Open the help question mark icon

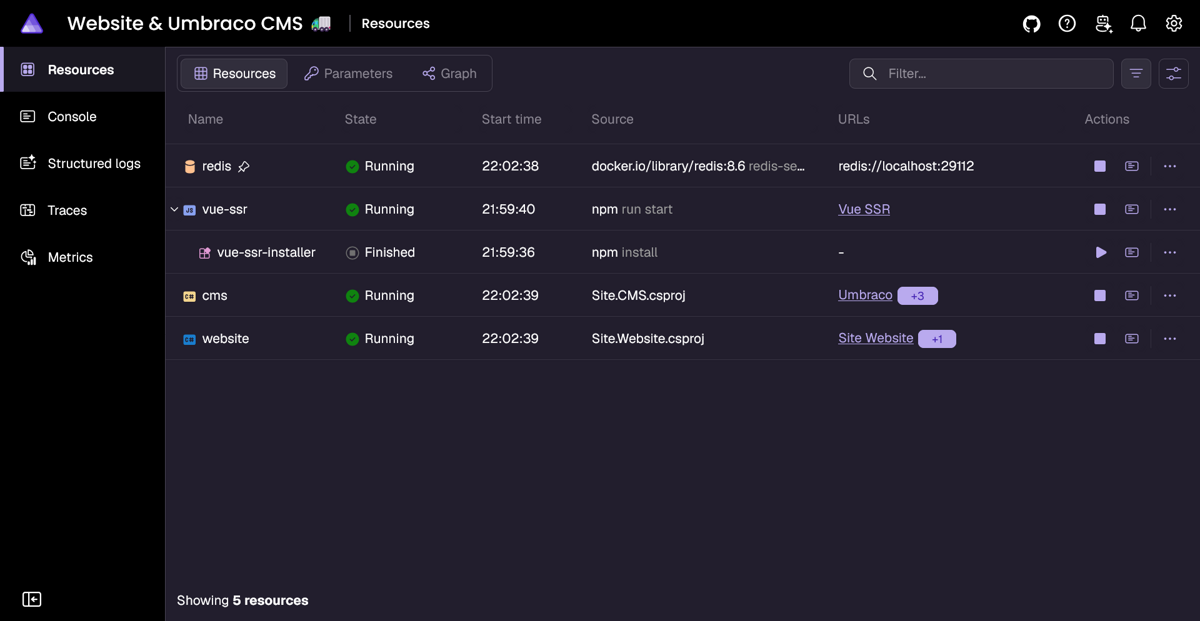[x=1067, y=23]
